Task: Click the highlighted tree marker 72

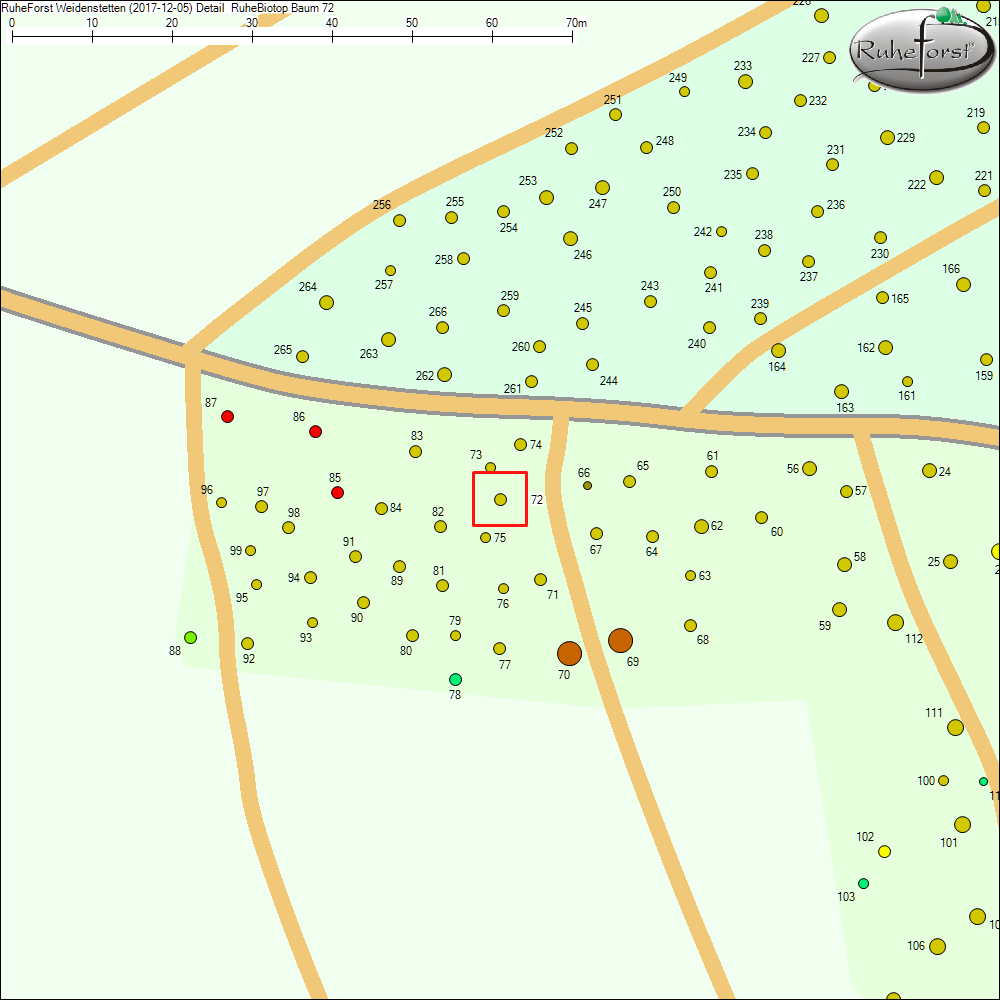Action: coord(500,499)
